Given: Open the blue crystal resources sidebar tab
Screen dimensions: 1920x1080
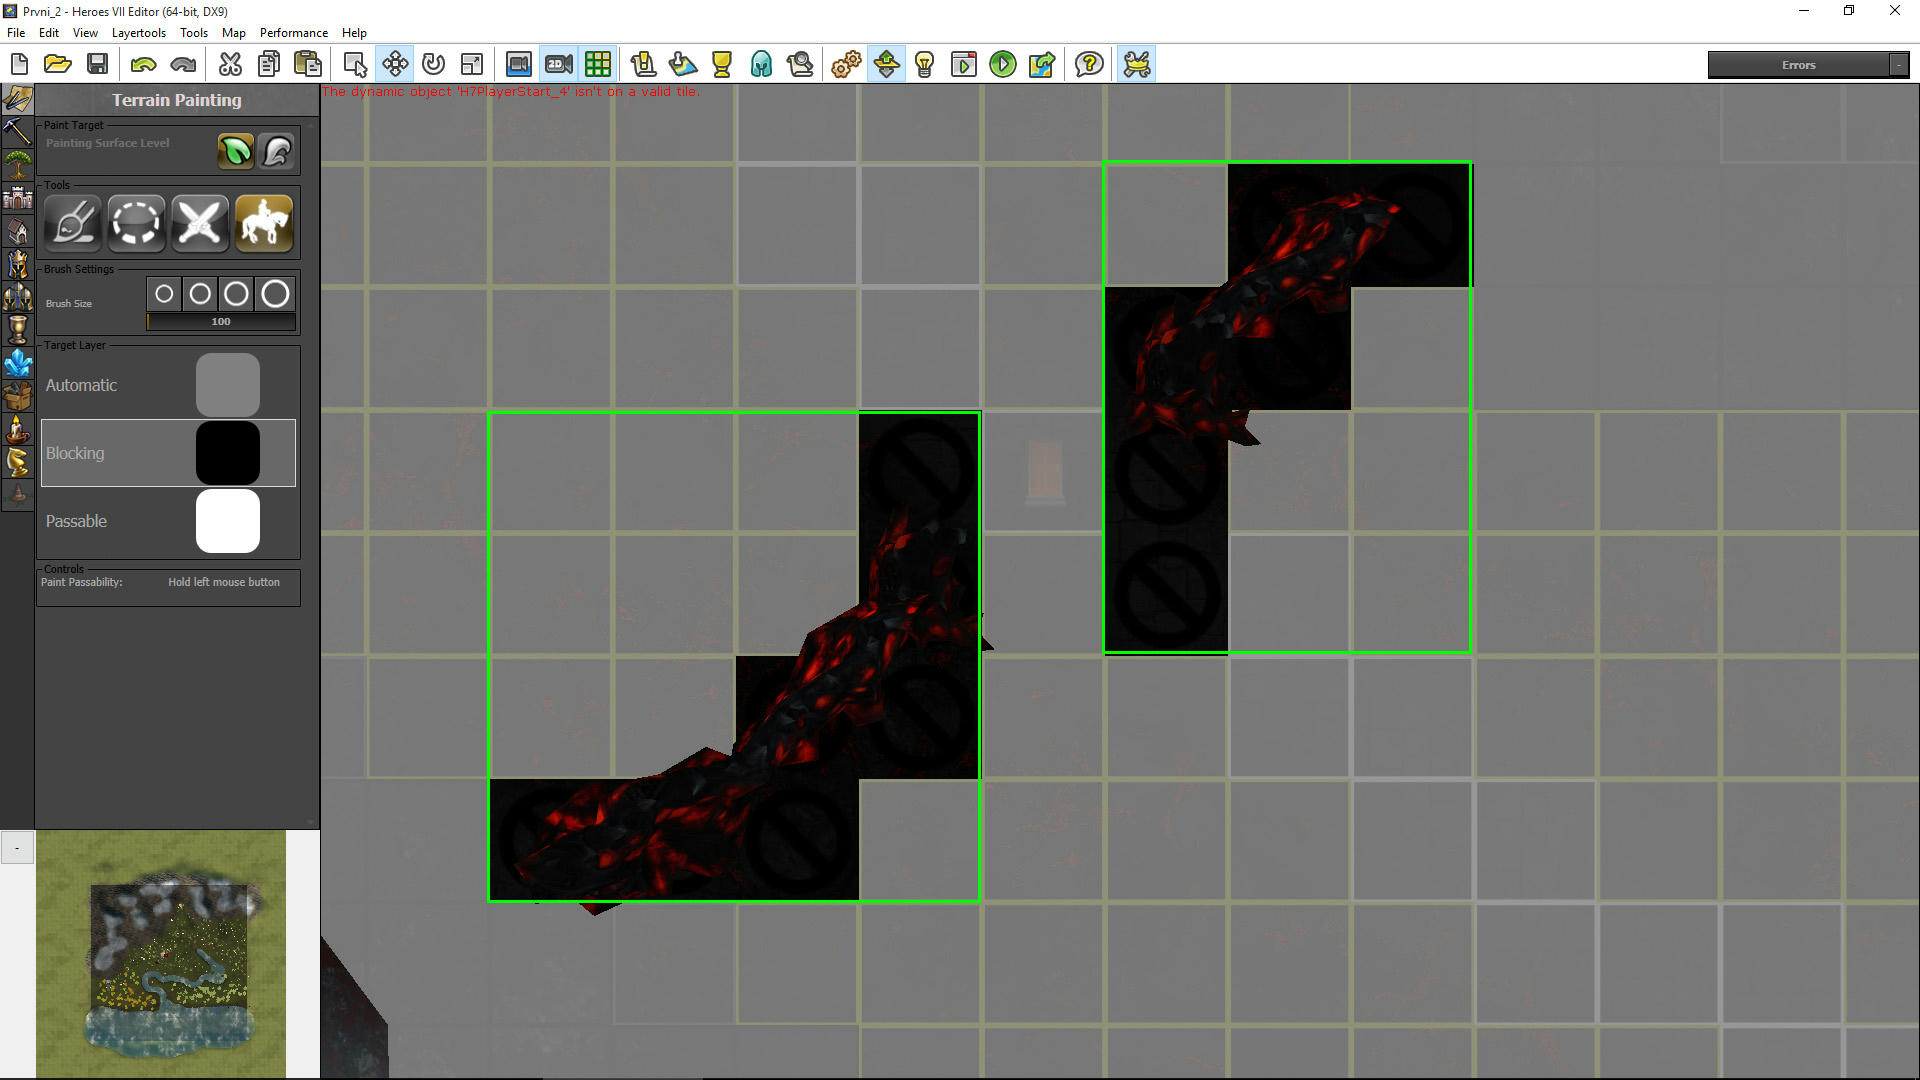Looking at the screenshot, I should [17, 362].
